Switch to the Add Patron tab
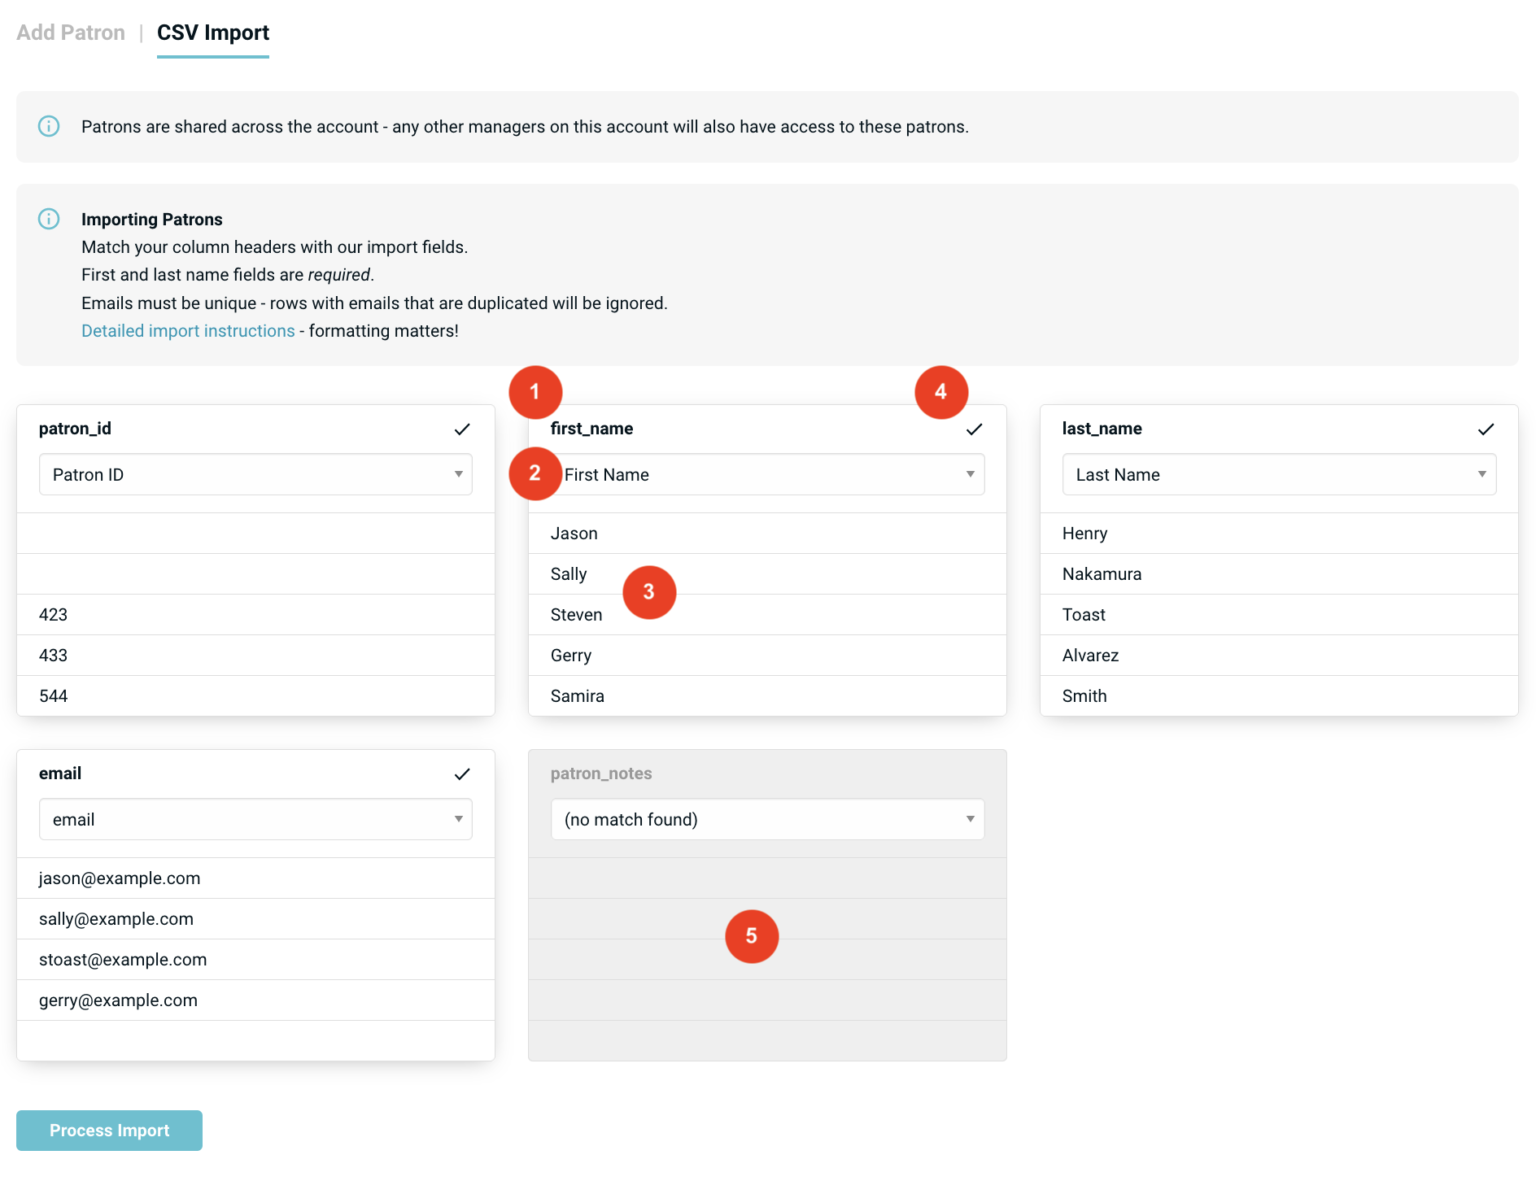The height and width of the screenshot is (1181, 1536). 70,32
